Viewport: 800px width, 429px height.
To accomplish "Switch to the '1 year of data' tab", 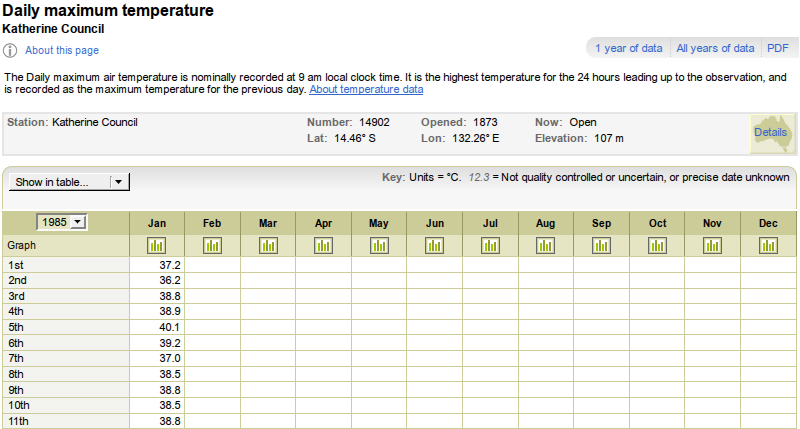I will [x=628, y=48].
